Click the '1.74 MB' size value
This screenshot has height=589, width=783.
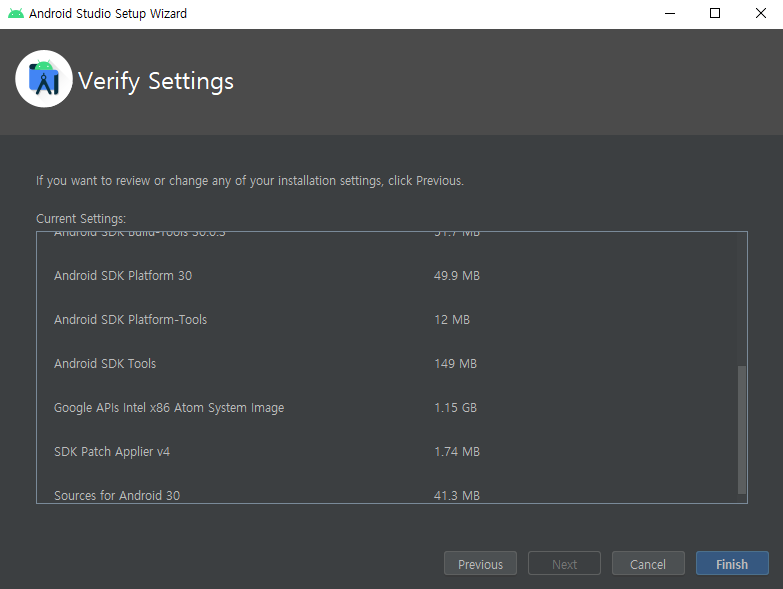[456, 452]
